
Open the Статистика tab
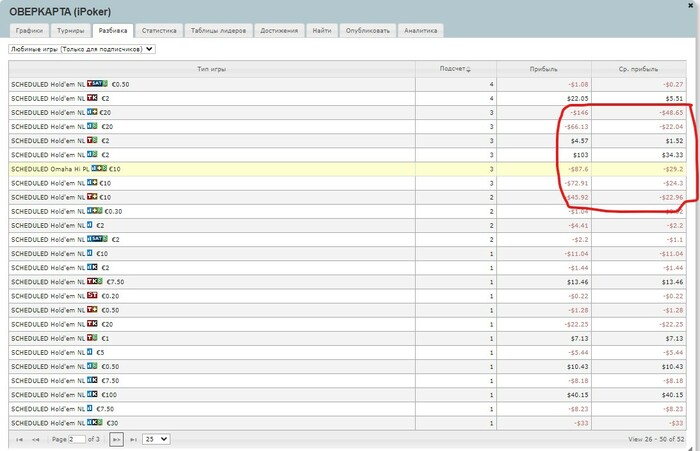click(159, 31)
